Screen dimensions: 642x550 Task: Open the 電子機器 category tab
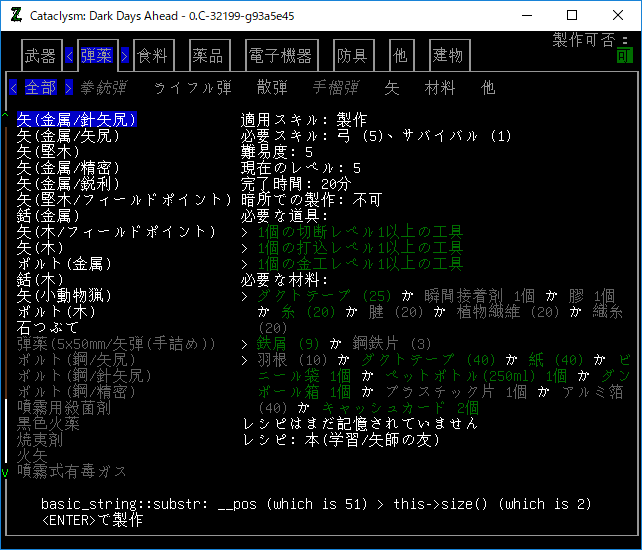pyautogui.click(x=281, y=56)
